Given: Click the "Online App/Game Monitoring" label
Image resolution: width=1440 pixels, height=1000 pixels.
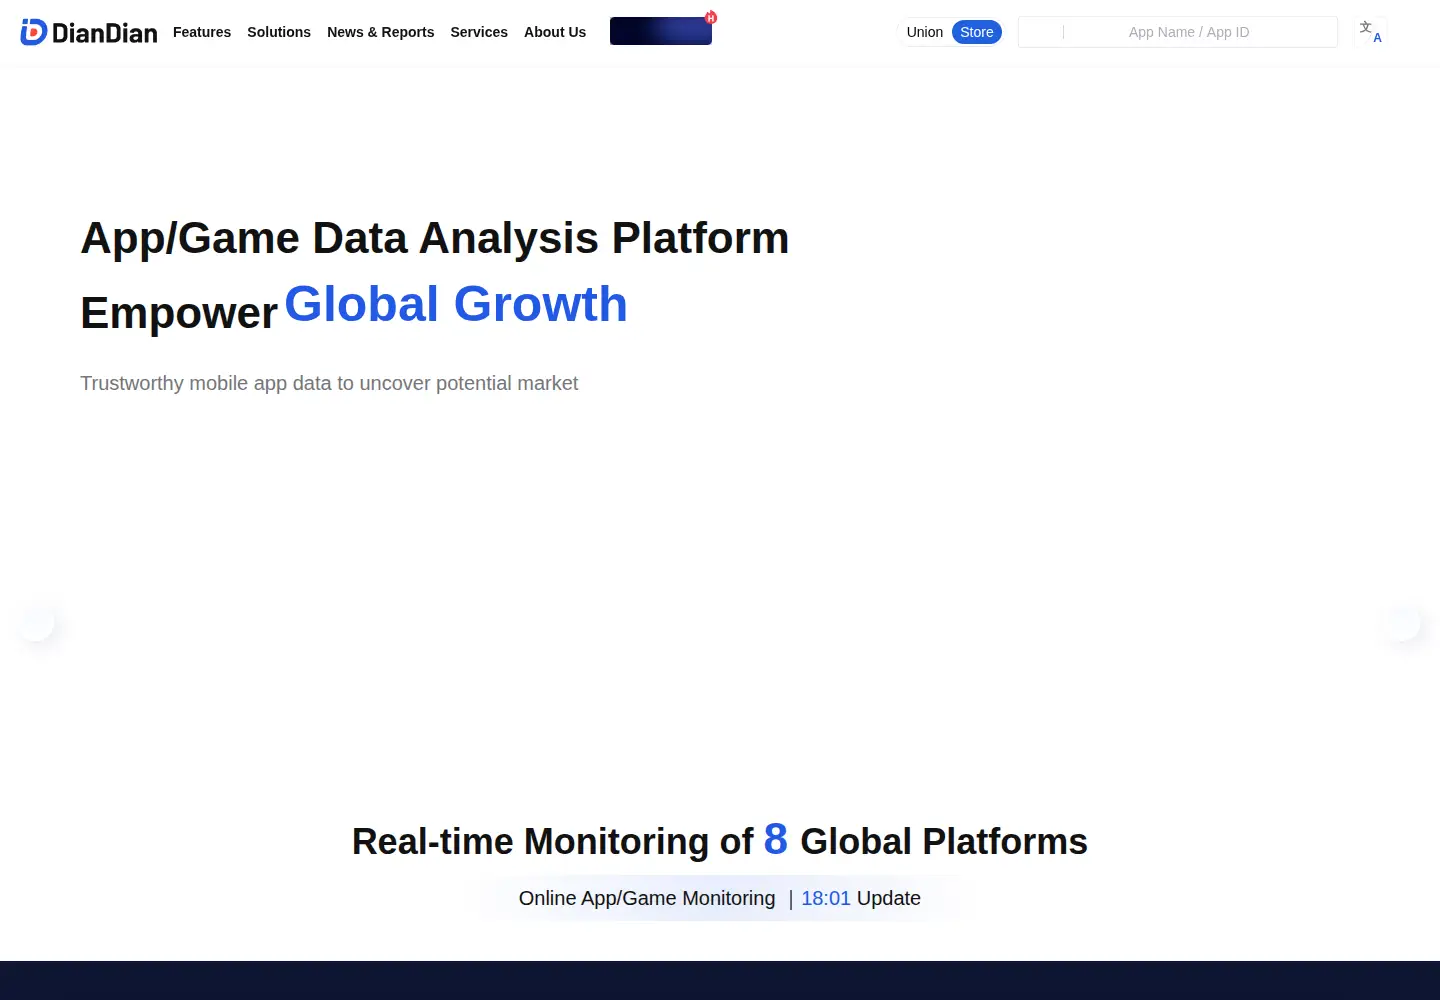Looking at the screenshot, I should tap(647, 898).
